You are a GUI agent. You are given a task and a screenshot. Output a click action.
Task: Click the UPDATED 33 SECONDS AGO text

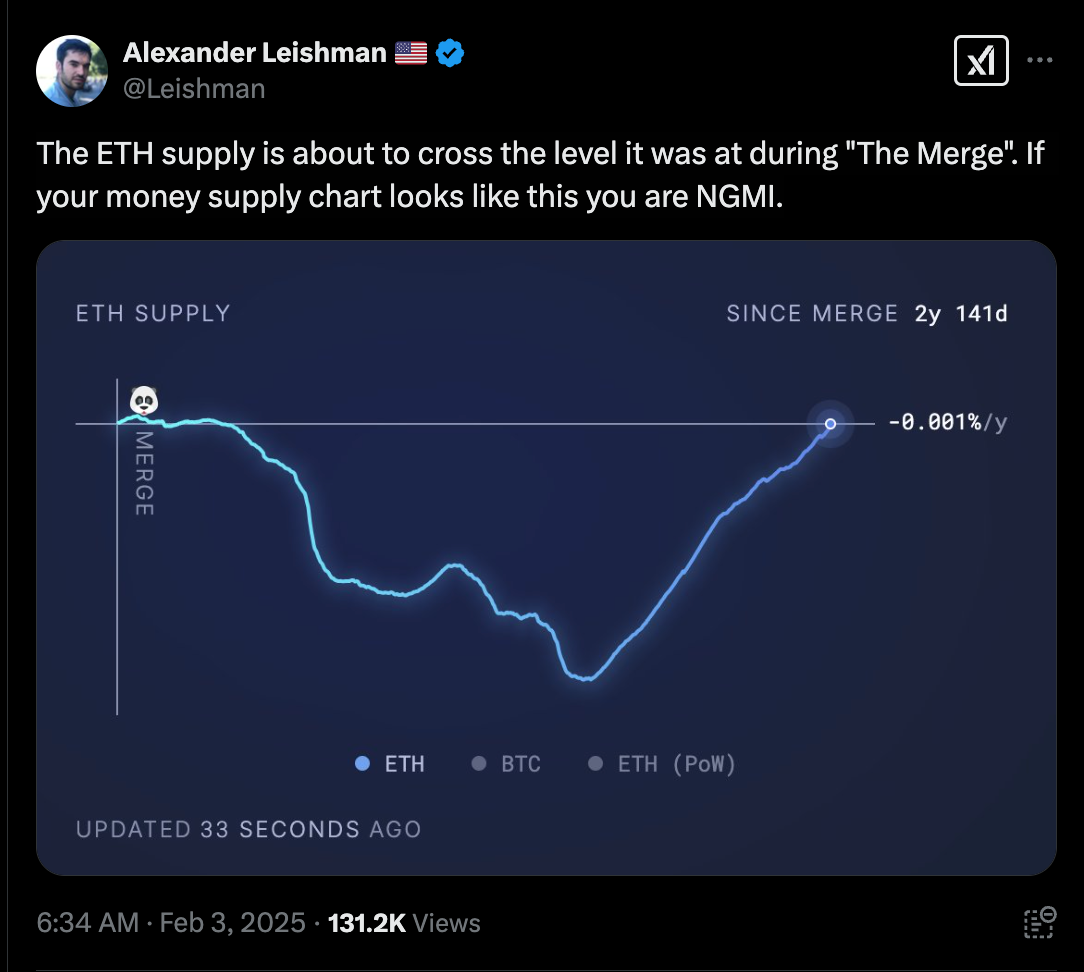pos(248,829)
